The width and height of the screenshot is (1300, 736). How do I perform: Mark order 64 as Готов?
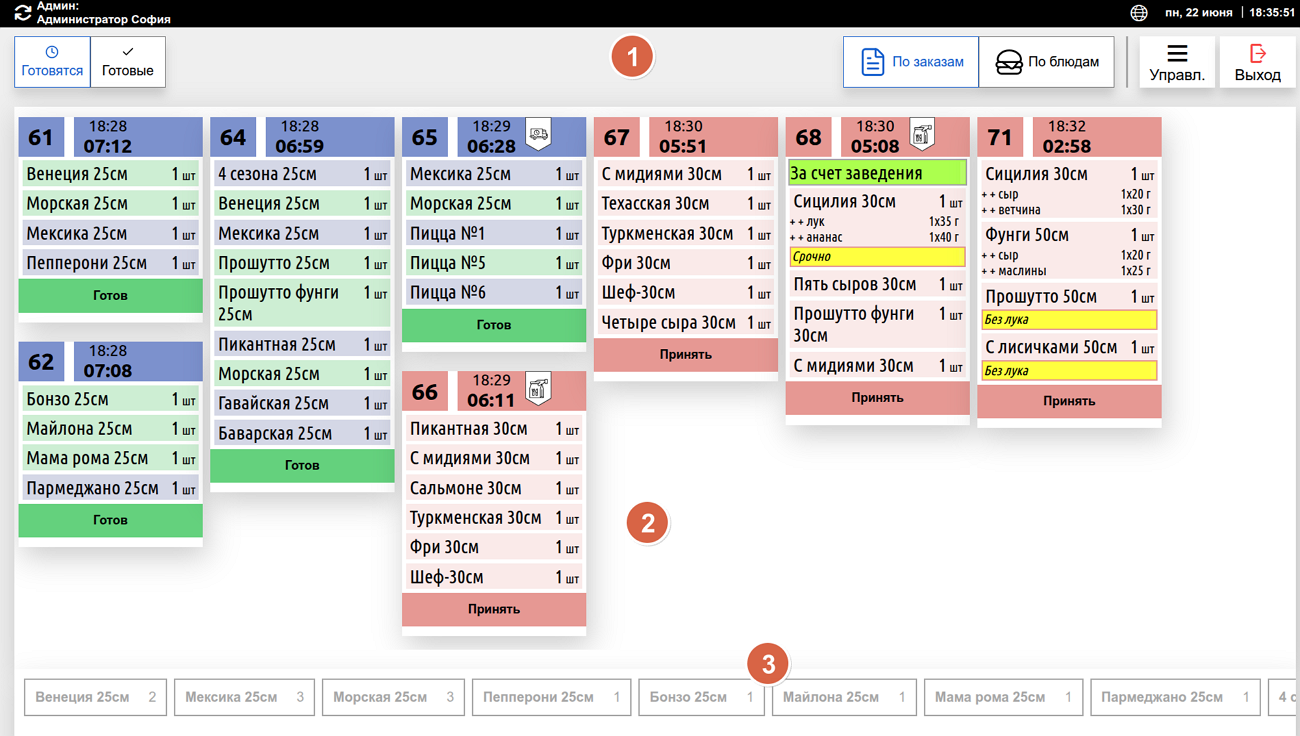302,466
